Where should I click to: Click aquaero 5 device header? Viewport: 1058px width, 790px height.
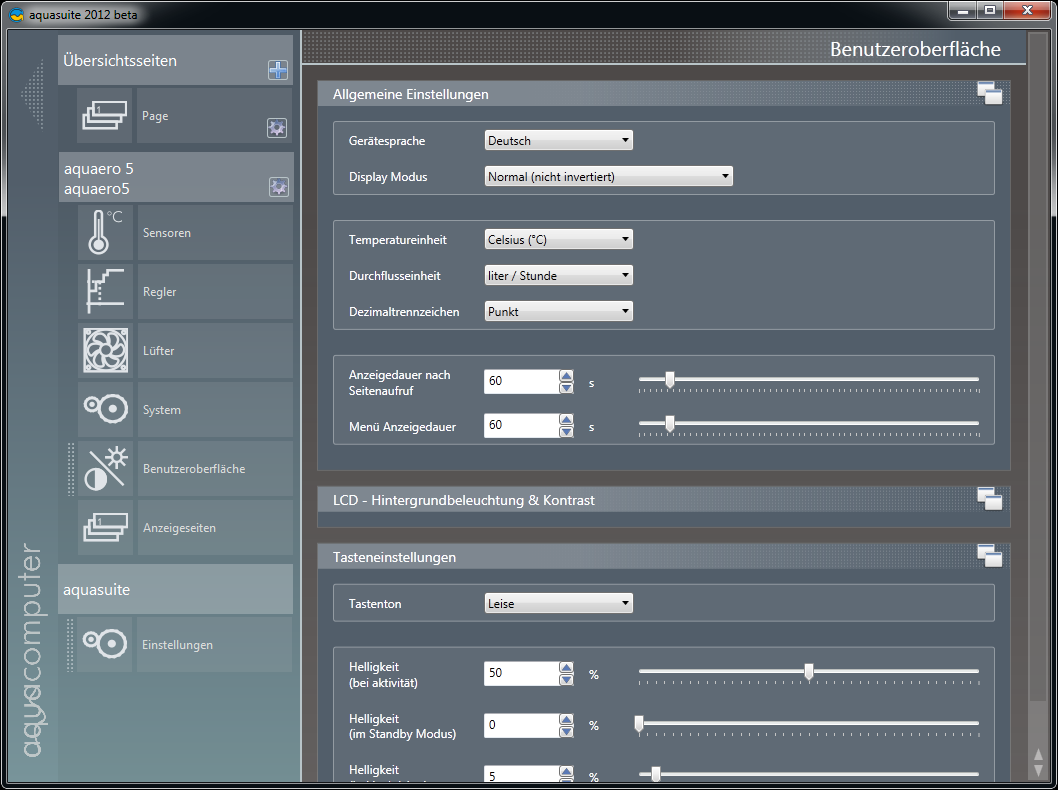[x=176, y=177]
